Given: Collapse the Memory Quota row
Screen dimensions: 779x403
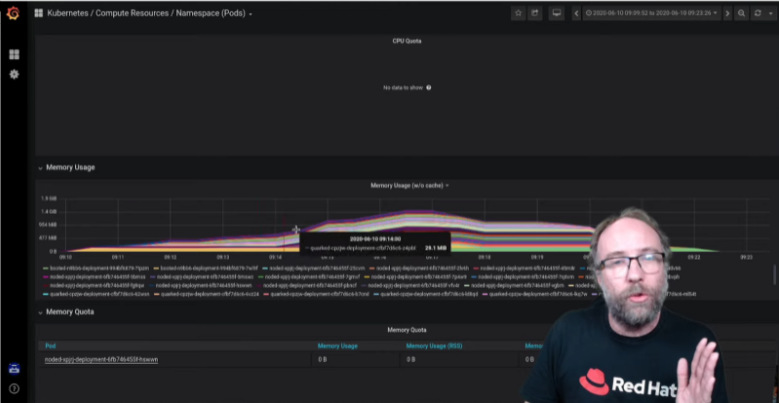Looking at the screenshot, I should coord(67,312).
